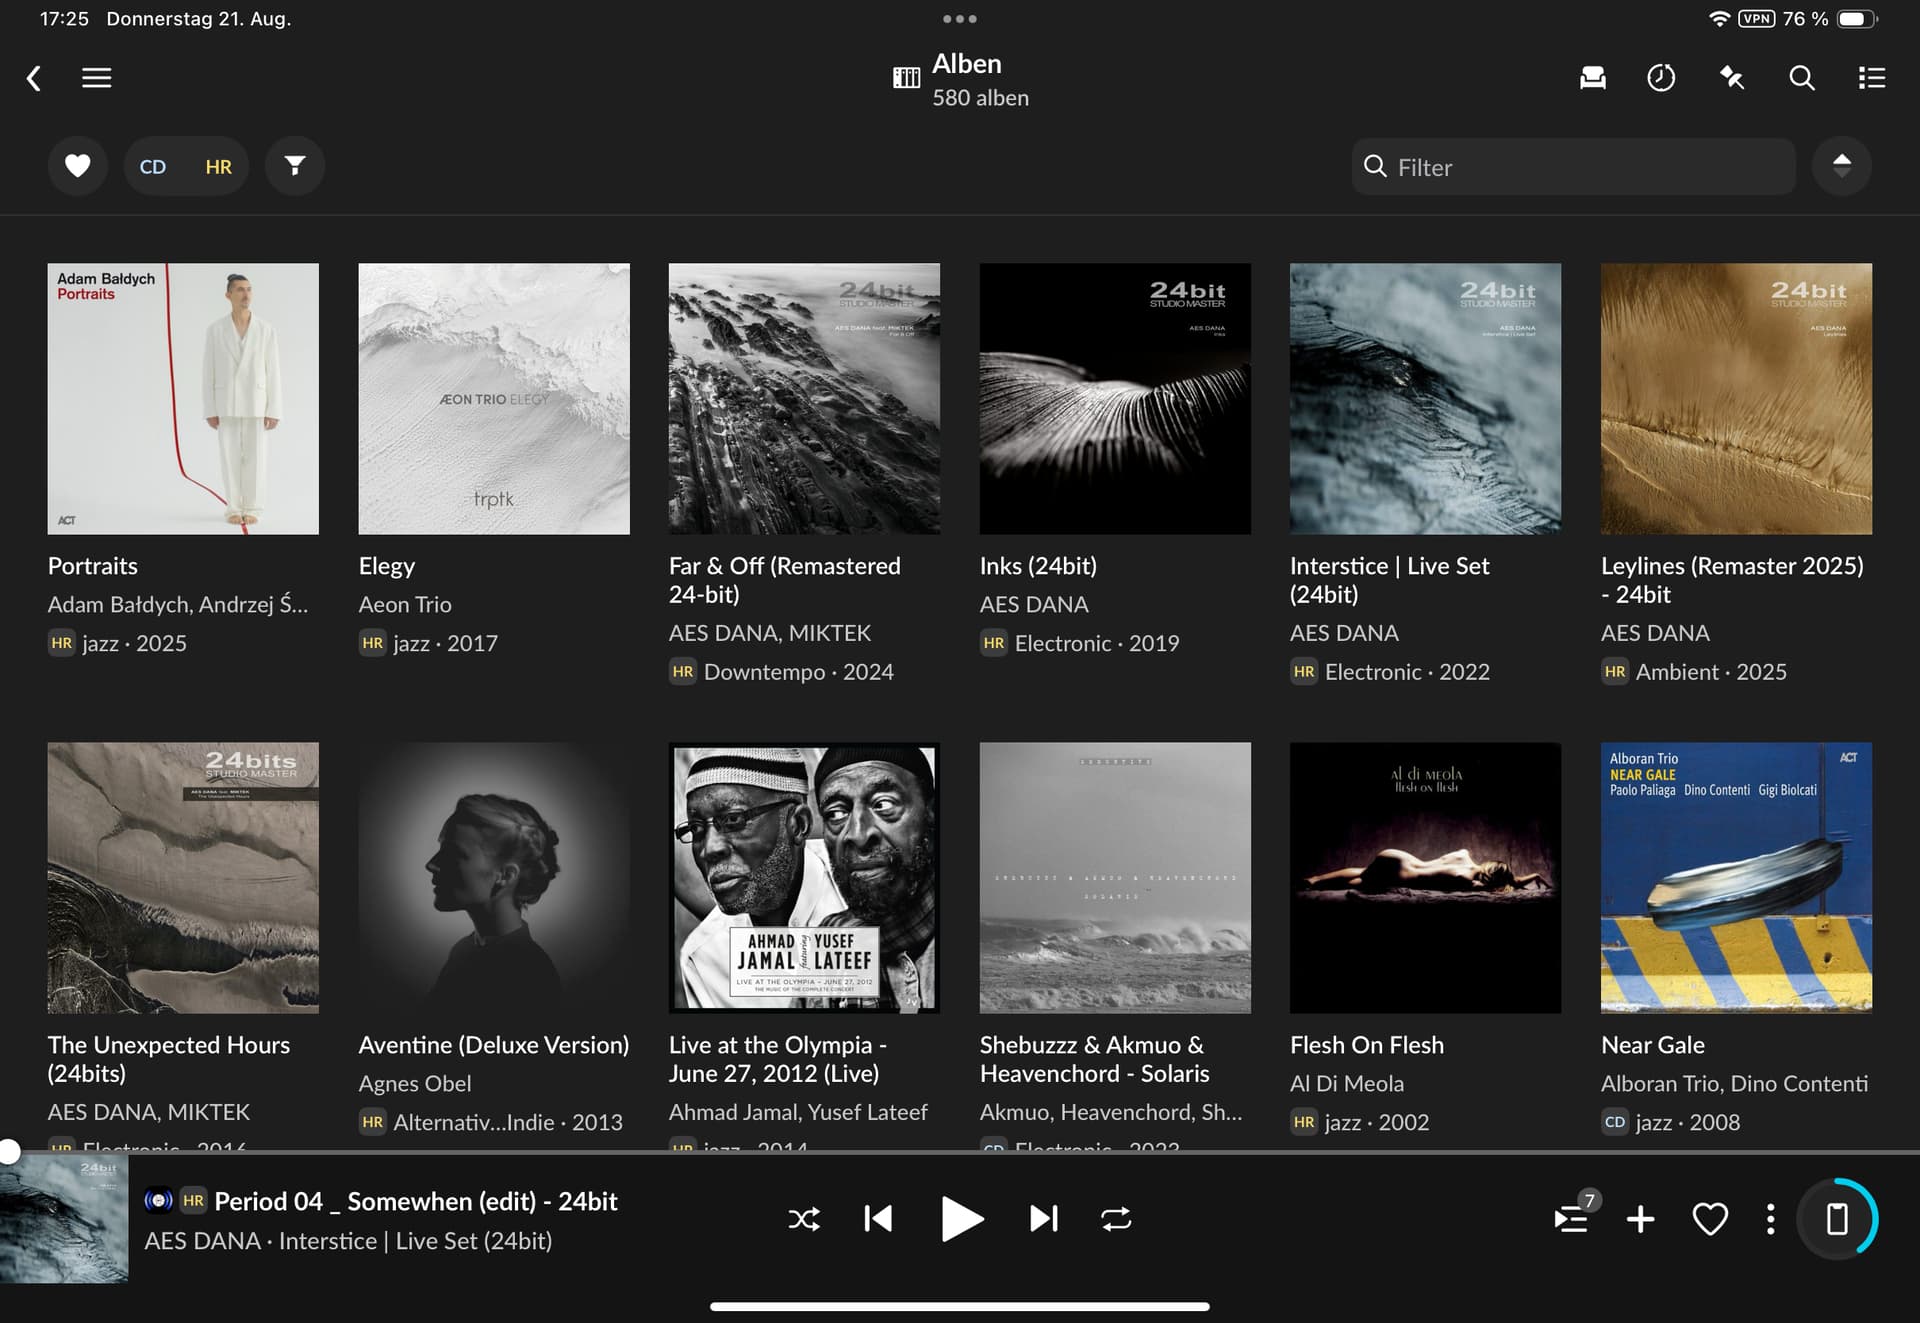Viewport: 1920px width, 1323px height.
Task: Open the Far & Off album cover
Action: click(x=804, y=399)
